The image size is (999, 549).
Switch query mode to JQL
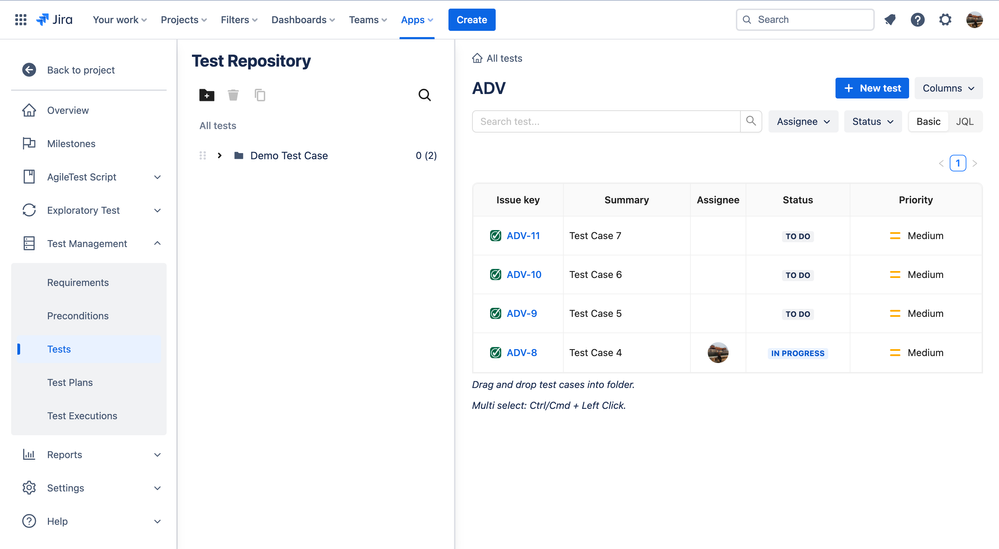click(x=965, y=121)
